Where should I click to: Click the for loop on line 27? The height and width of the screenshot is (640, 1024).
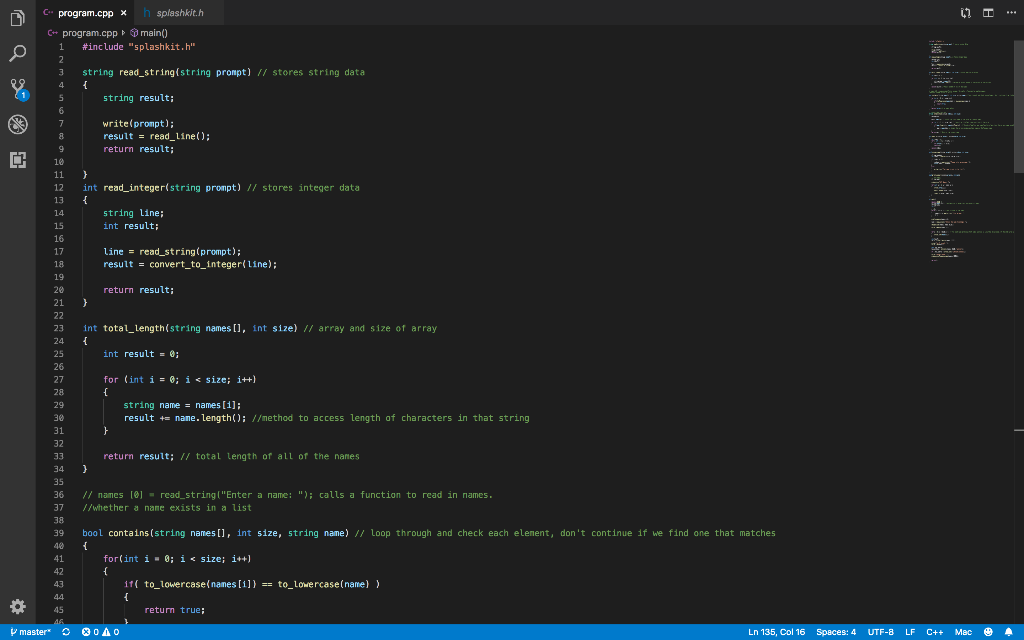(180, 380)
